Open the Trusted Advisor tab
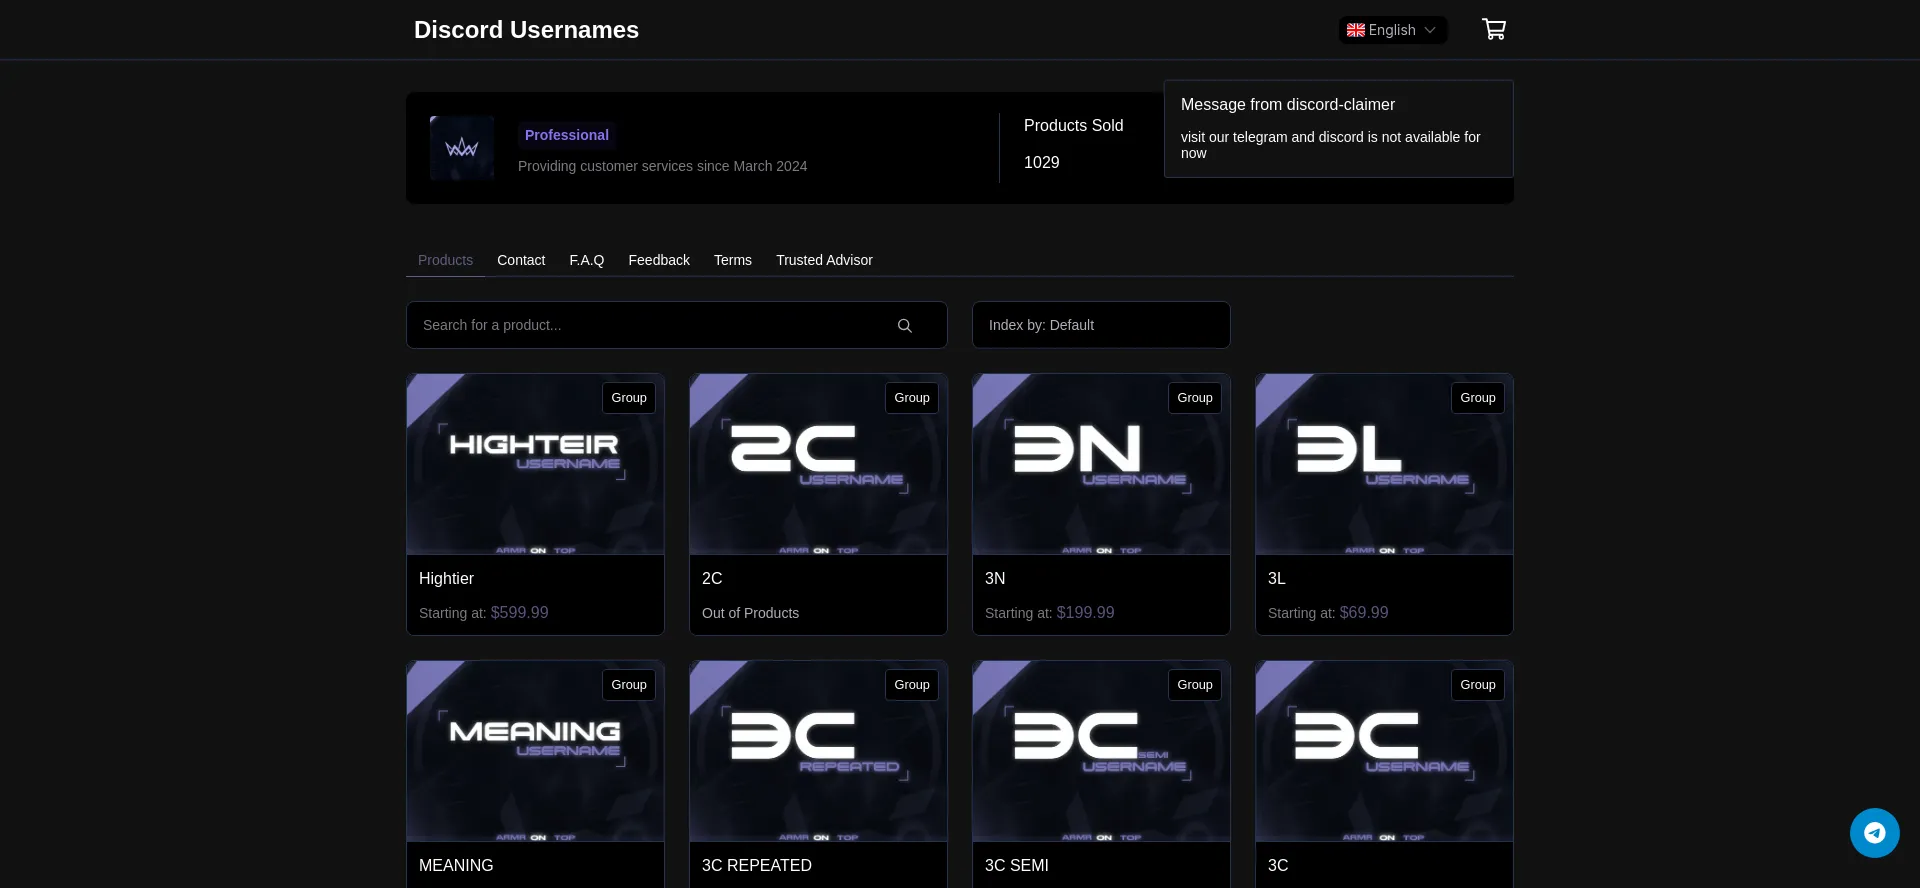1920x888 pixels. (824, 260)
